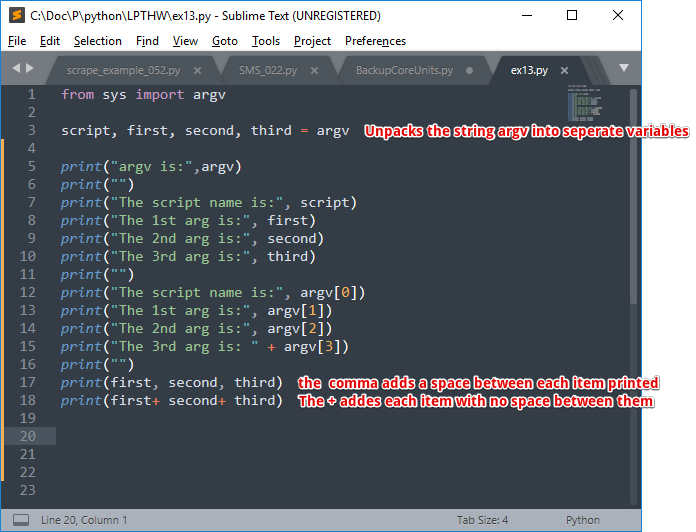The image size is (696, 532).
Task: Place cursor on empty line 20
Action: pyautogui.click(x=342, y=436)
